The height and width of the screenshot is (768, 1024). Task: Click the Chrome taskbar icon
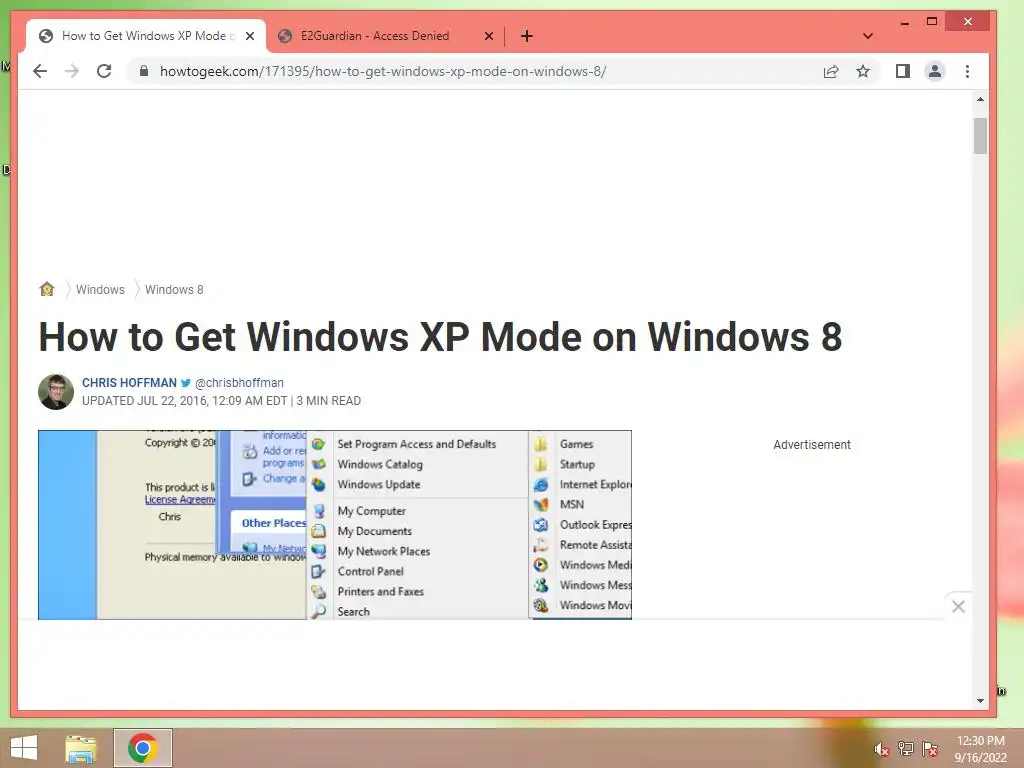(x=143, y=748)
